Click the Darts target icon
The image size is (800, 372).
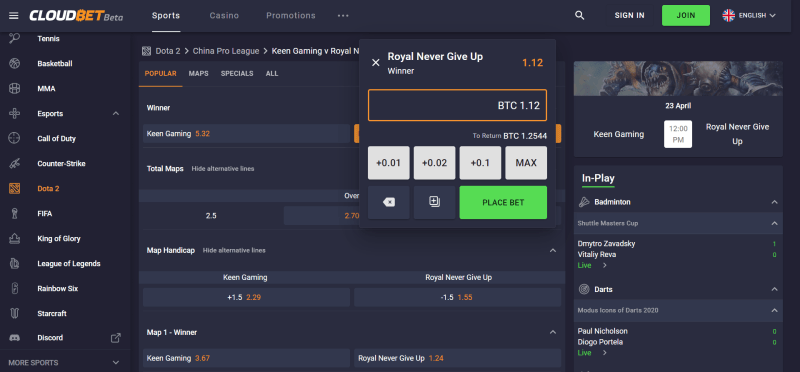(584, 289)
